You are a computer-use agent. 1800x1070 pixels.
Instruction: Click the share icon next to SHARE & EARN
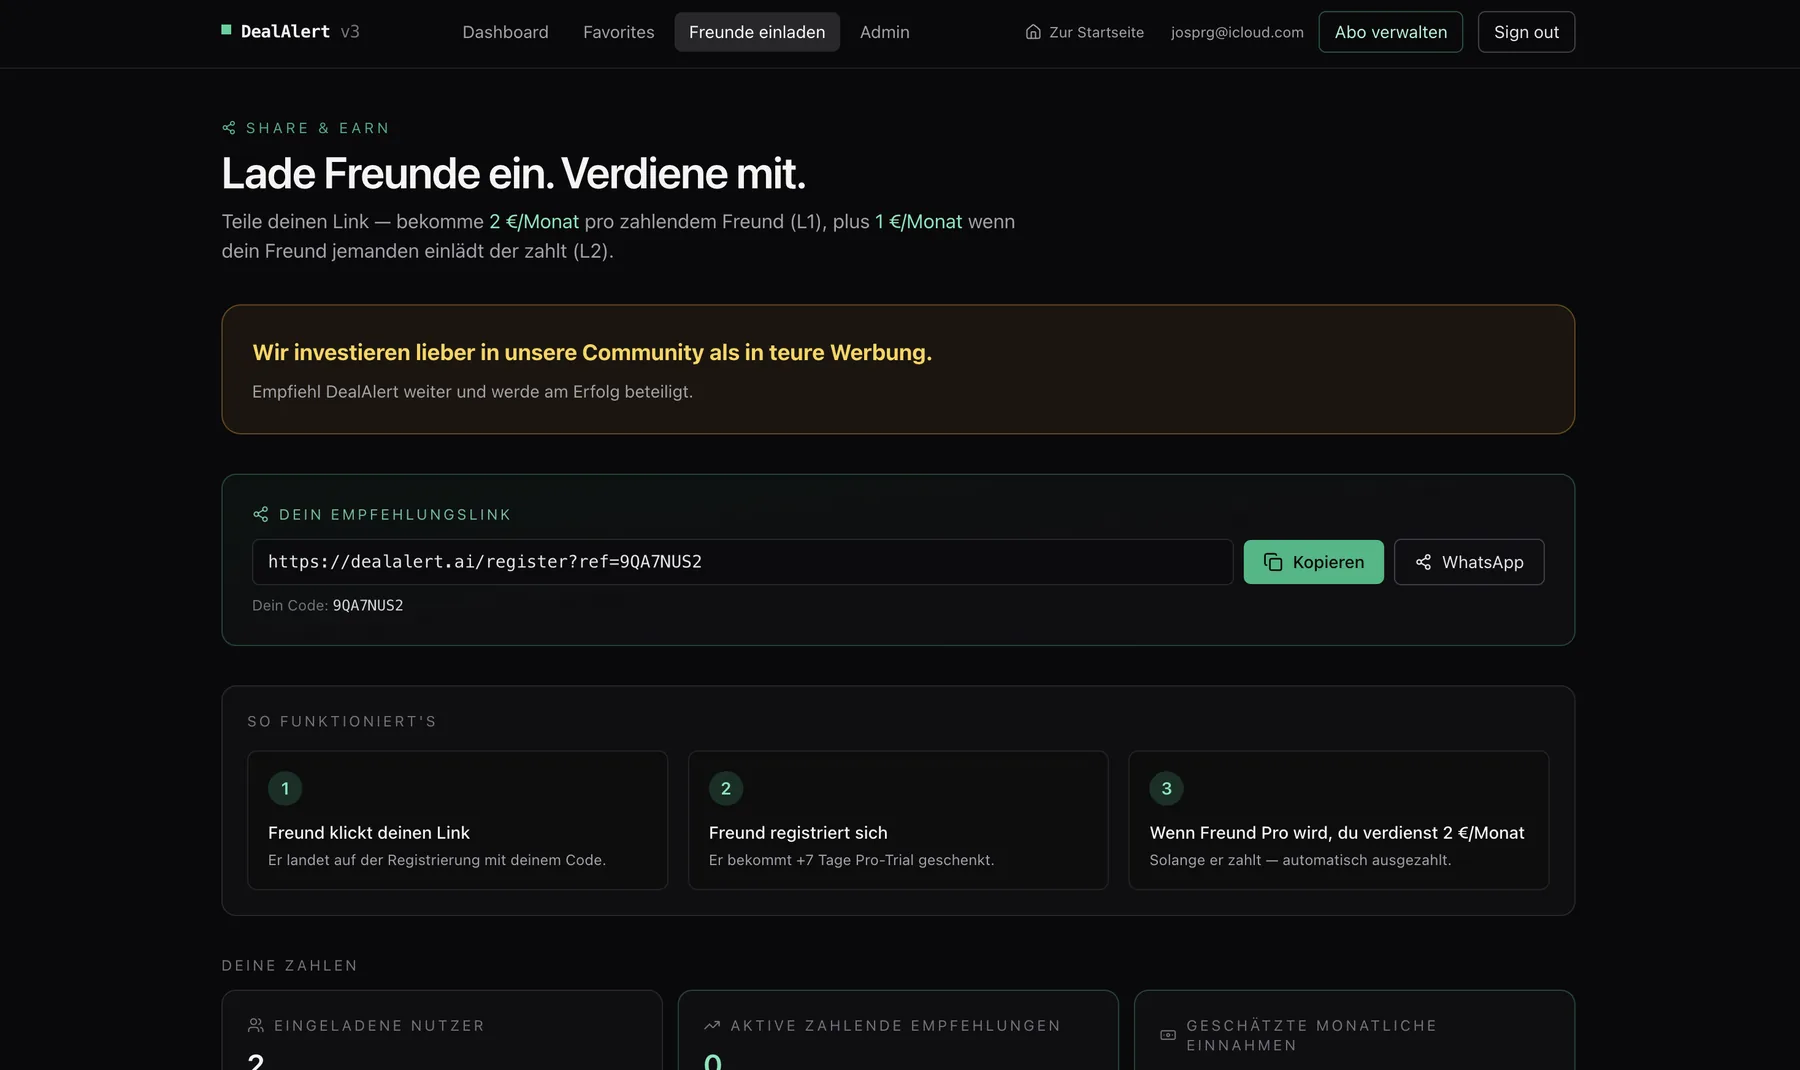[229, 128]
